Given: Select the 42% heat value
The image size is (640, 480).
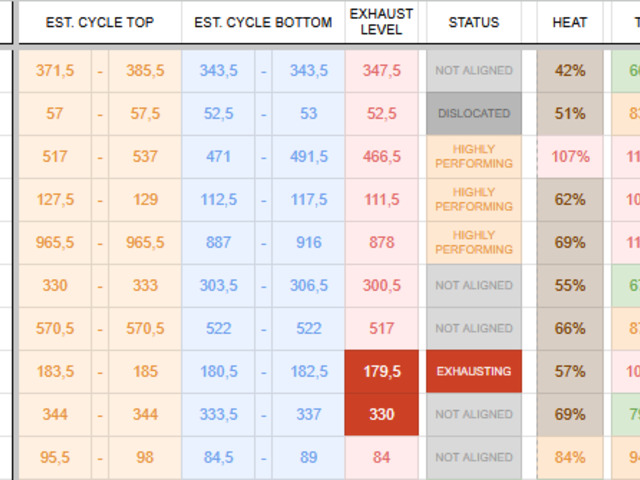Looking at the screenshot, I should 570,71.
